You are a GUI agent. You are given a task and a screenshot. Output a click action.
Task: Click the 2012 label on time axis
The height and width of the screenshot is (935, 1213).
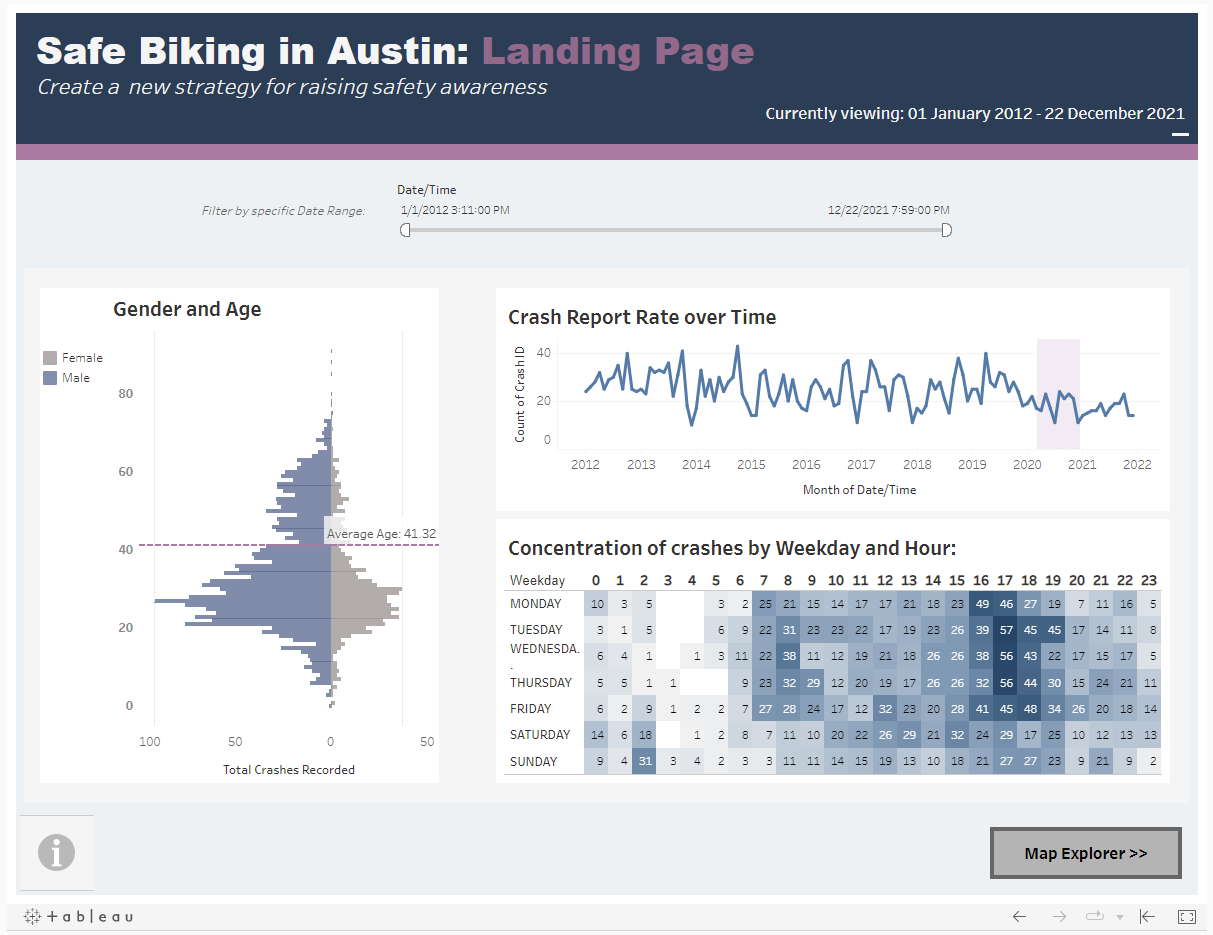coord(585,465)
